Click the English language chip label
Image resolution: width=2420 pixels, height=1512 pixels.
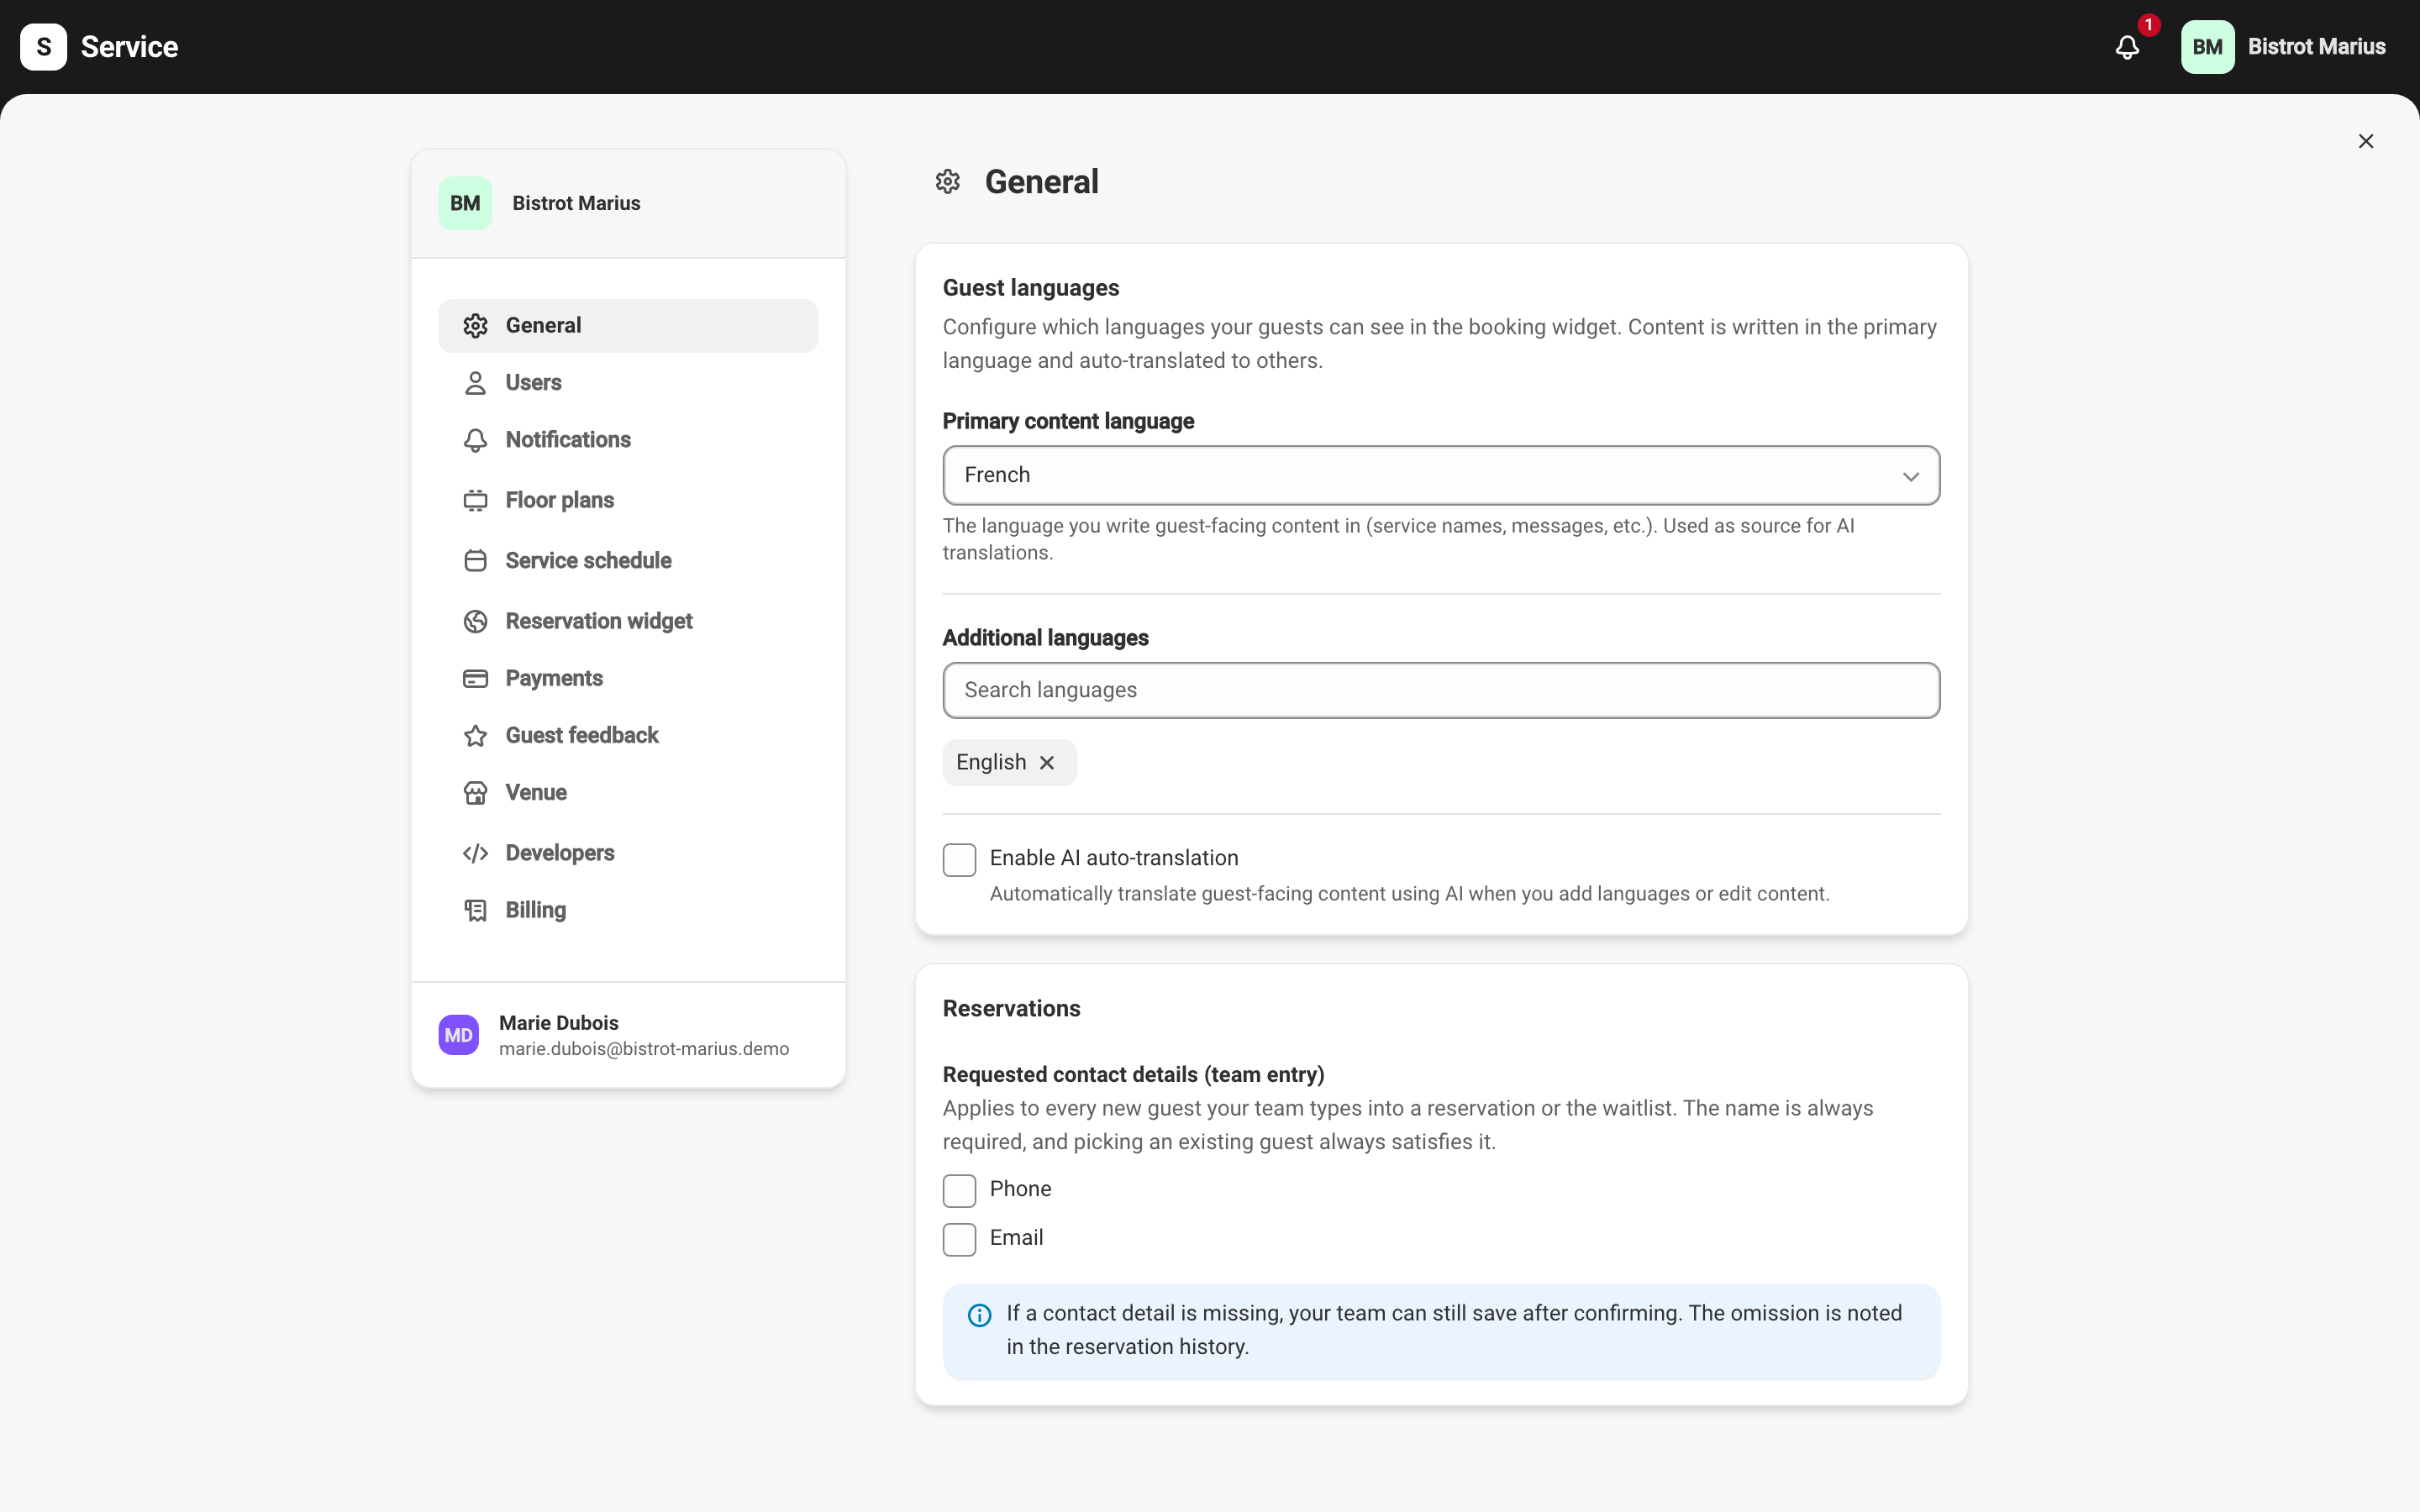(991, 763)
